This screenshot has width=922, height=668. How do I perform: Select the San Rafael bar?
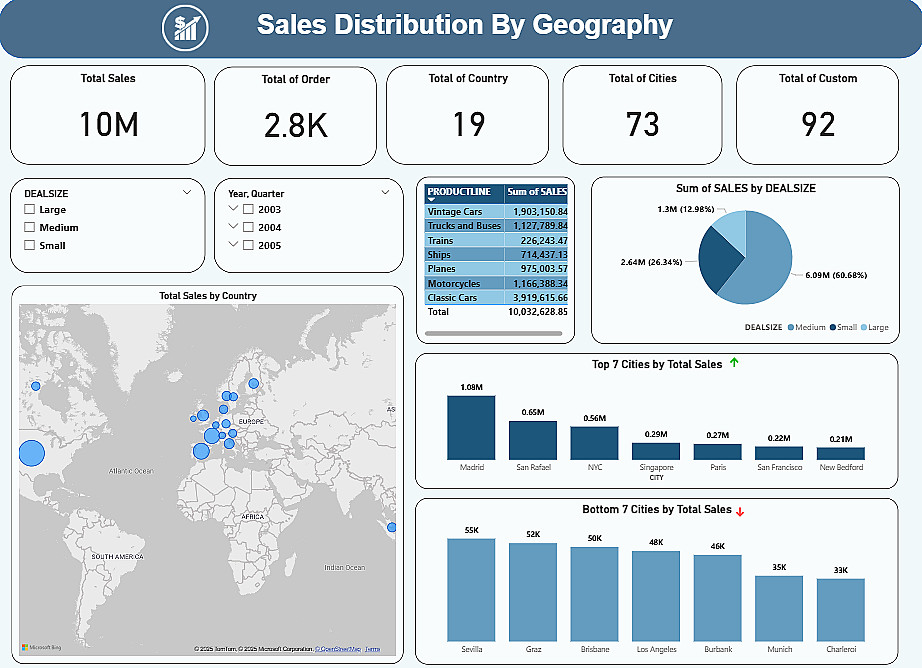click(533, 440)
